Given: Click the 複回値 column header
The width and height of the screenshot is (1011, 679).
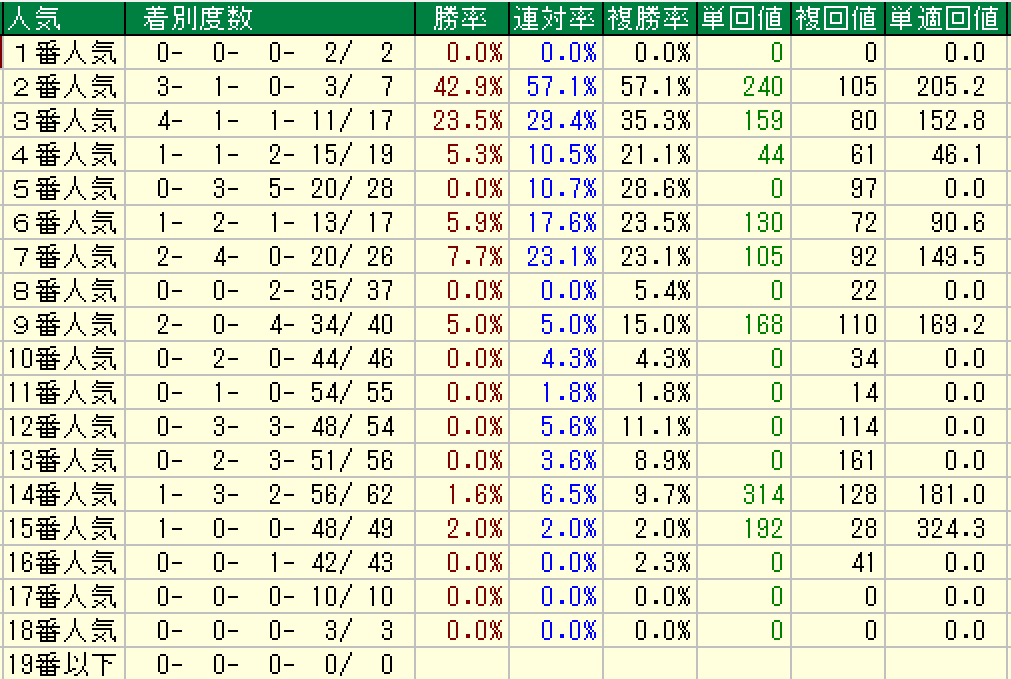Looking at the screenshot, I should 837,18.
